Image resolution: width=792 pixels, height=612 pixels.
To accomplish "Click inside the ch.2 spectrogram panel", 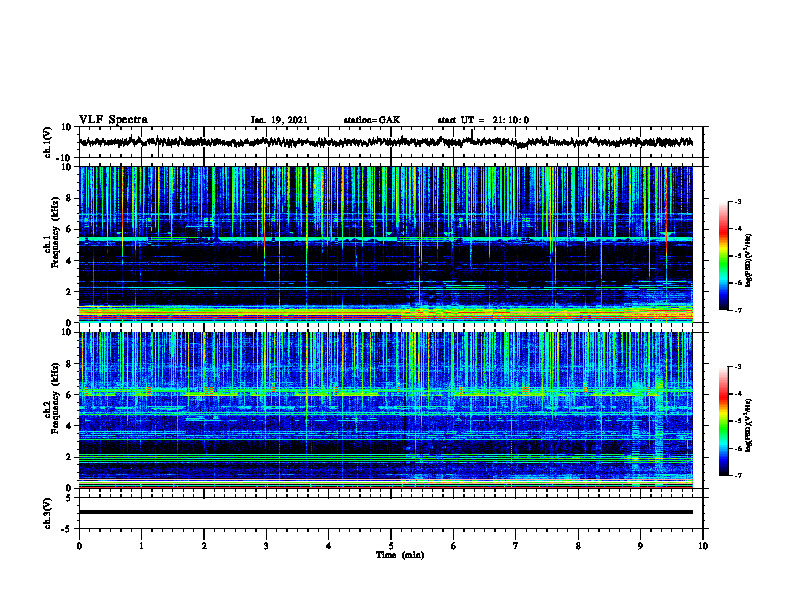I will pos(386,410).
